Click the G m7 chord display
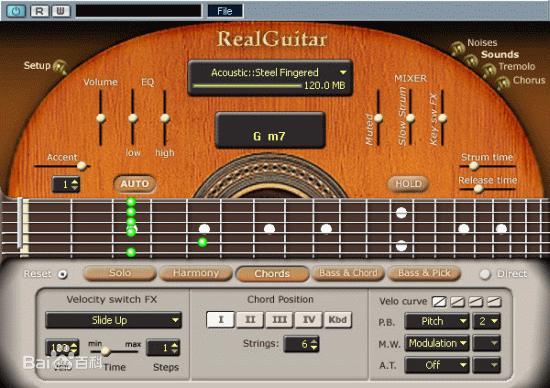The image size is (550, 388). tap(270, 130)
